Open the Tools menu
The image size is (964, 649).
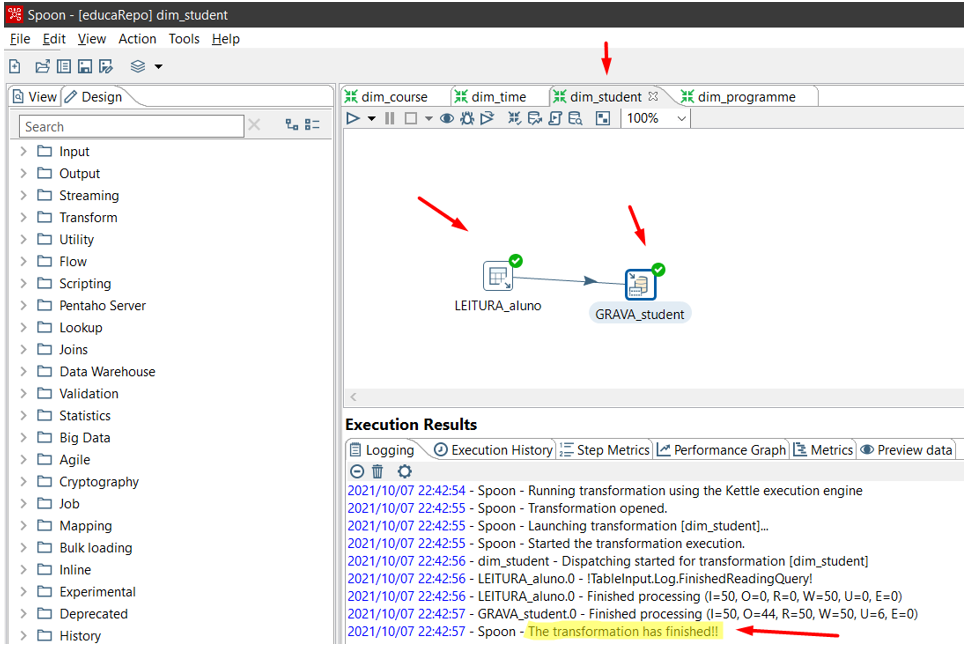(184, 39)
